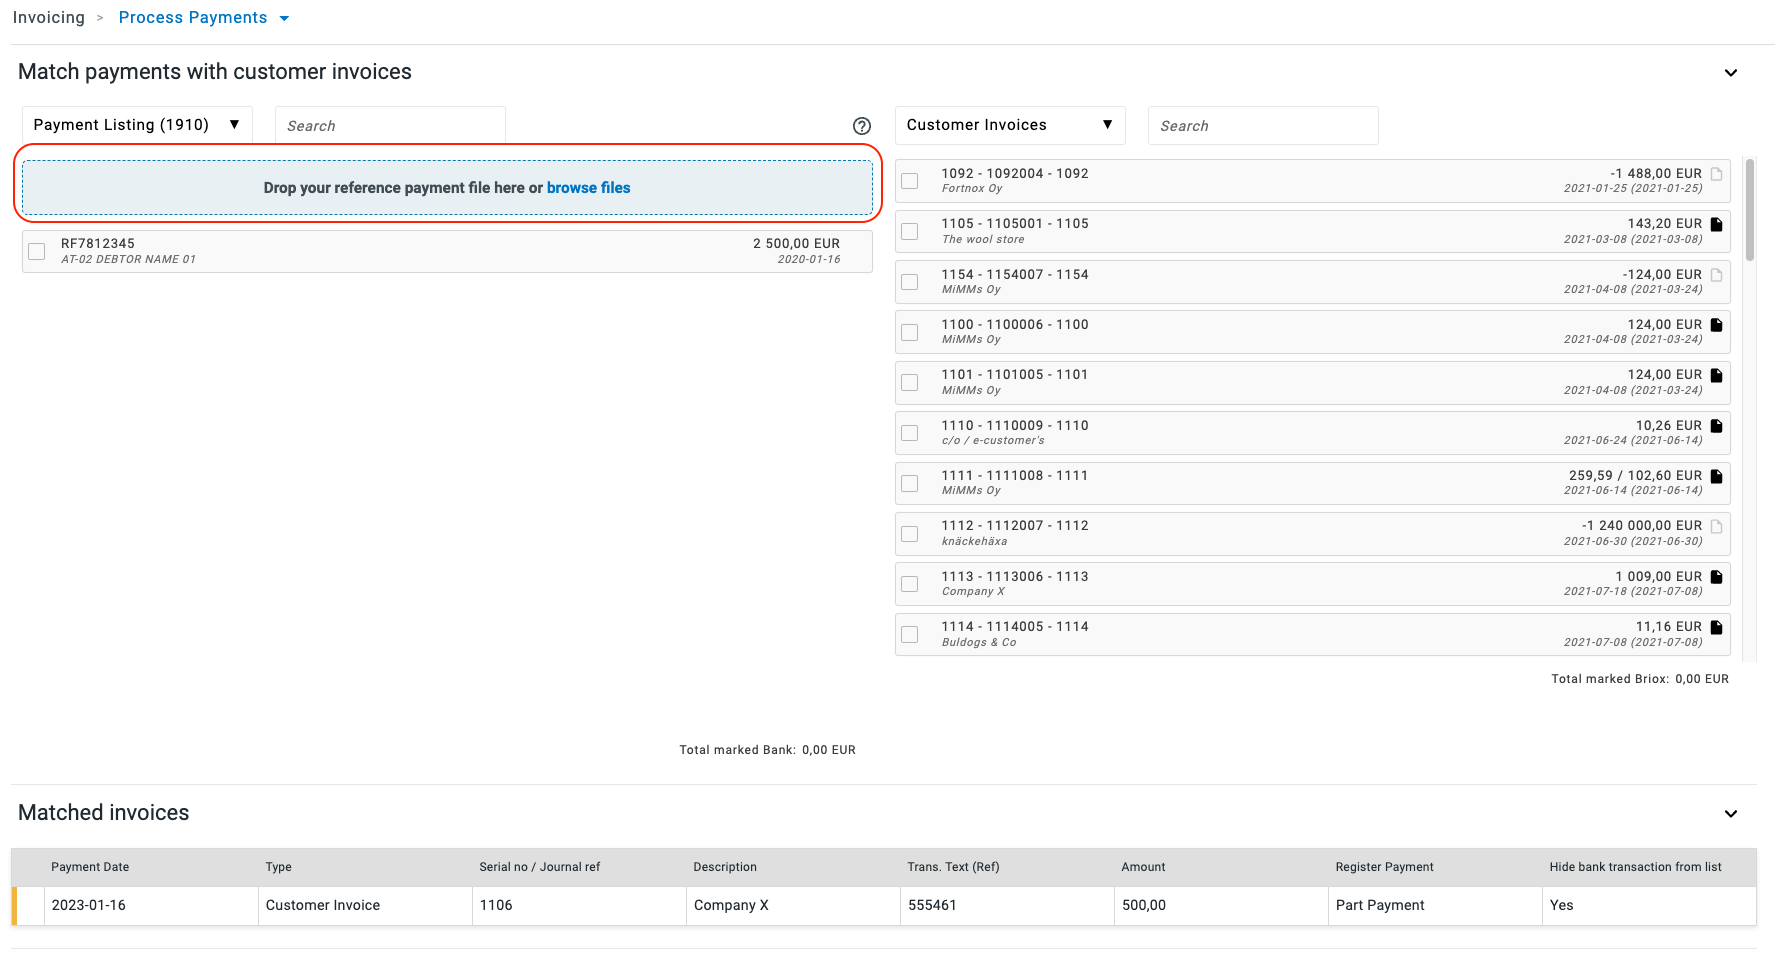The width and height of the screenshot is (1787, 961).
Task: Click AT-02 DEBTOR NAME 01 text
Action: [x=128, y=260]
